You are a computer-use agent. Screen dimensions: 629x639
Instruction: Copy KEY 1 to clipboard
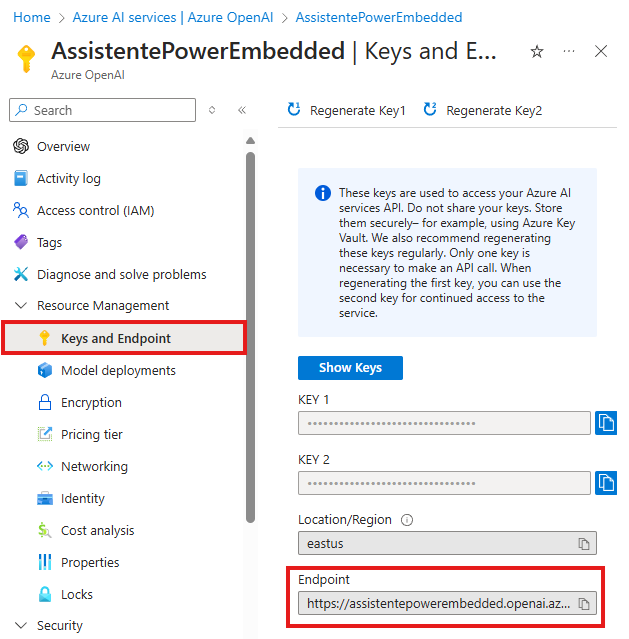[605, 423]
